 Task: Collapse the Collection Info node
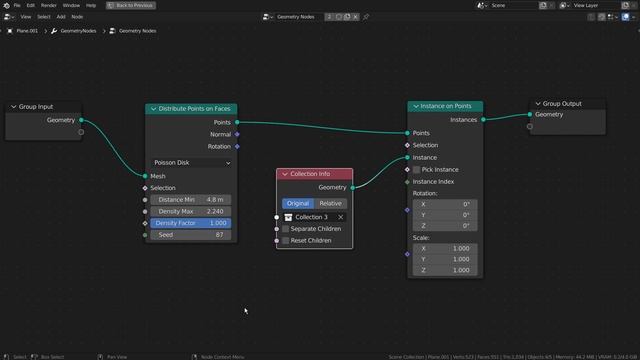coord(285,174)
